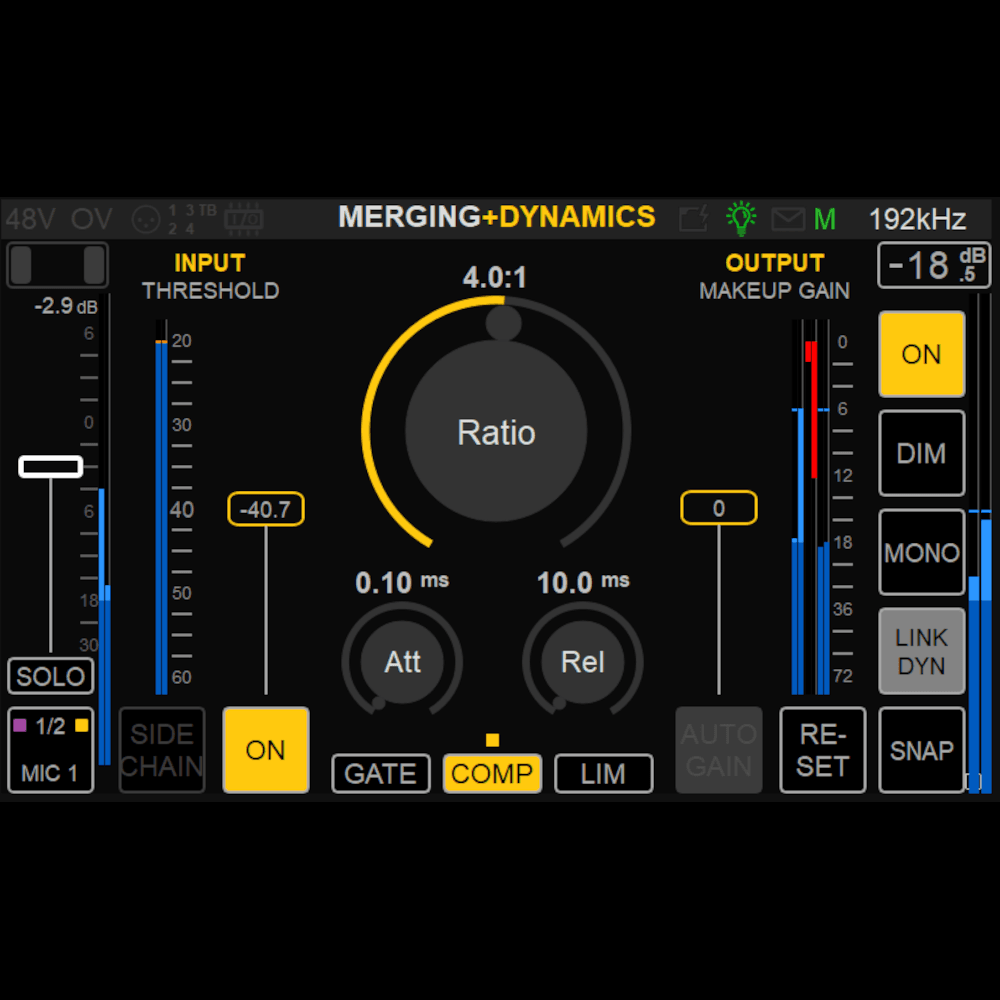1000x1000 pixels.
Task: Enable the LINK DYN button
Action: 921,651
